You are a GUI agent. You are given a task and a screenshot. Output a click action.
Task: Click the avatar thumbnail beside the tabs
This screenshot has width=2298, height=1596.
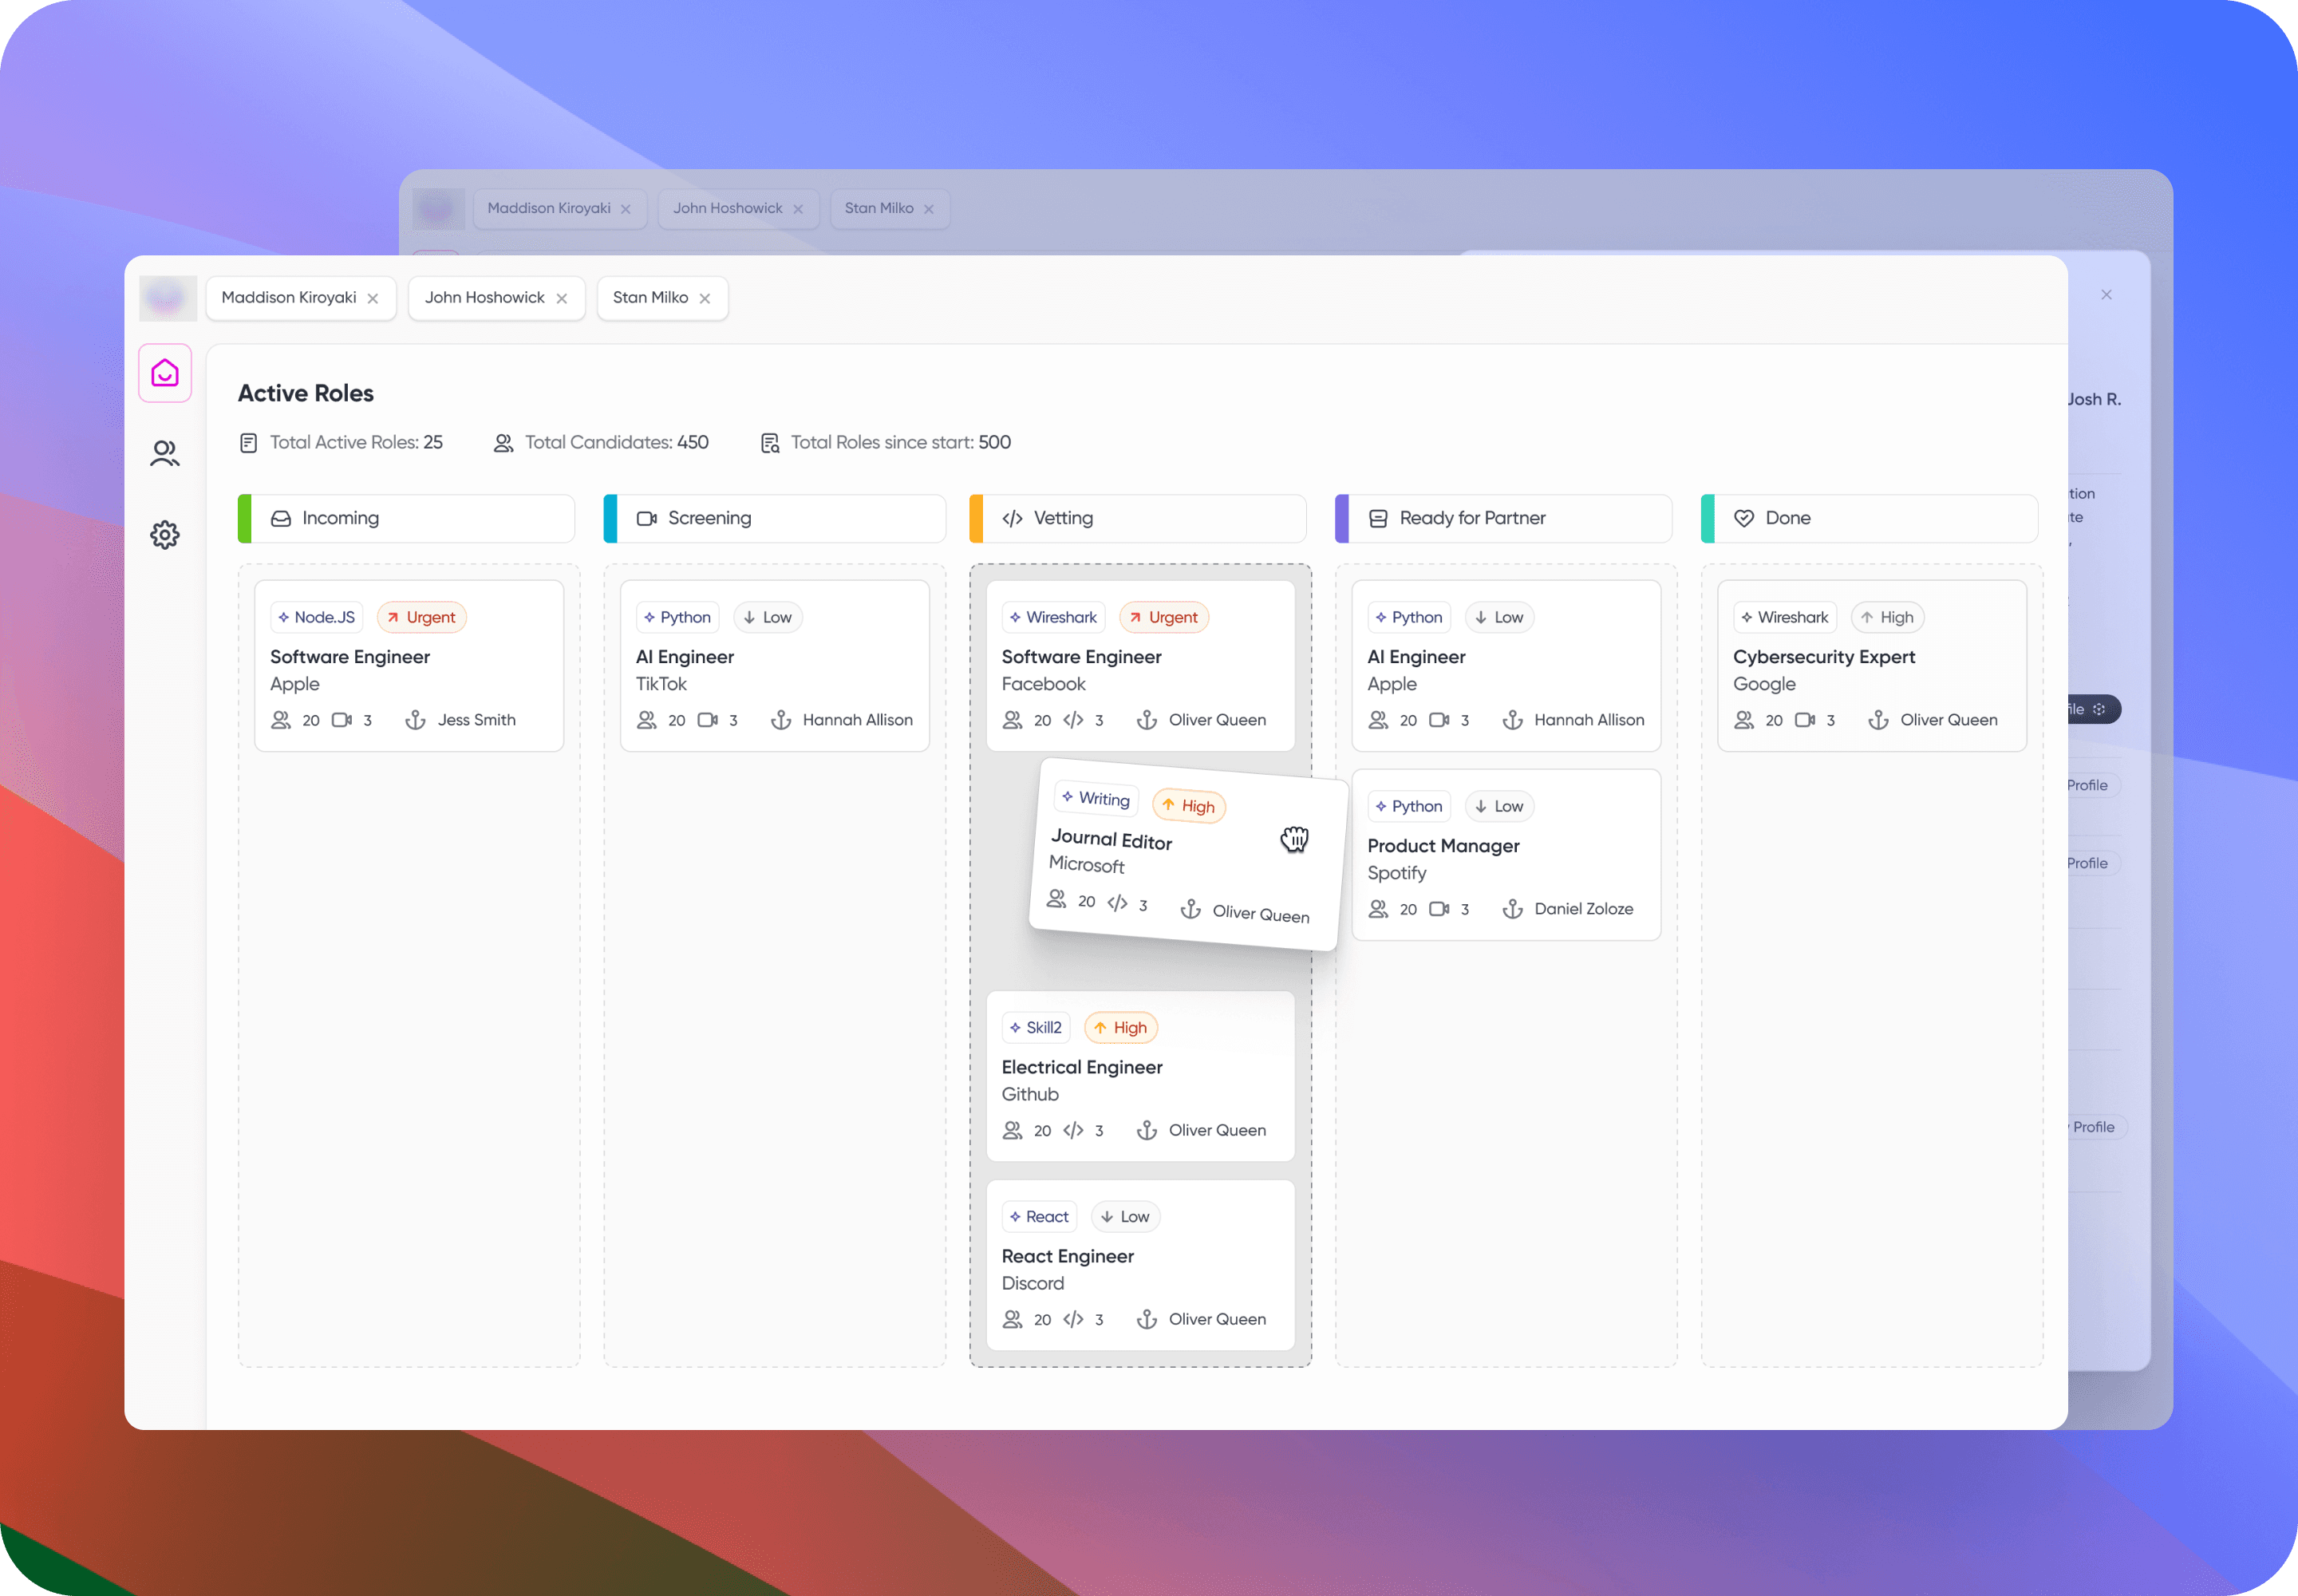pos(167,298)
